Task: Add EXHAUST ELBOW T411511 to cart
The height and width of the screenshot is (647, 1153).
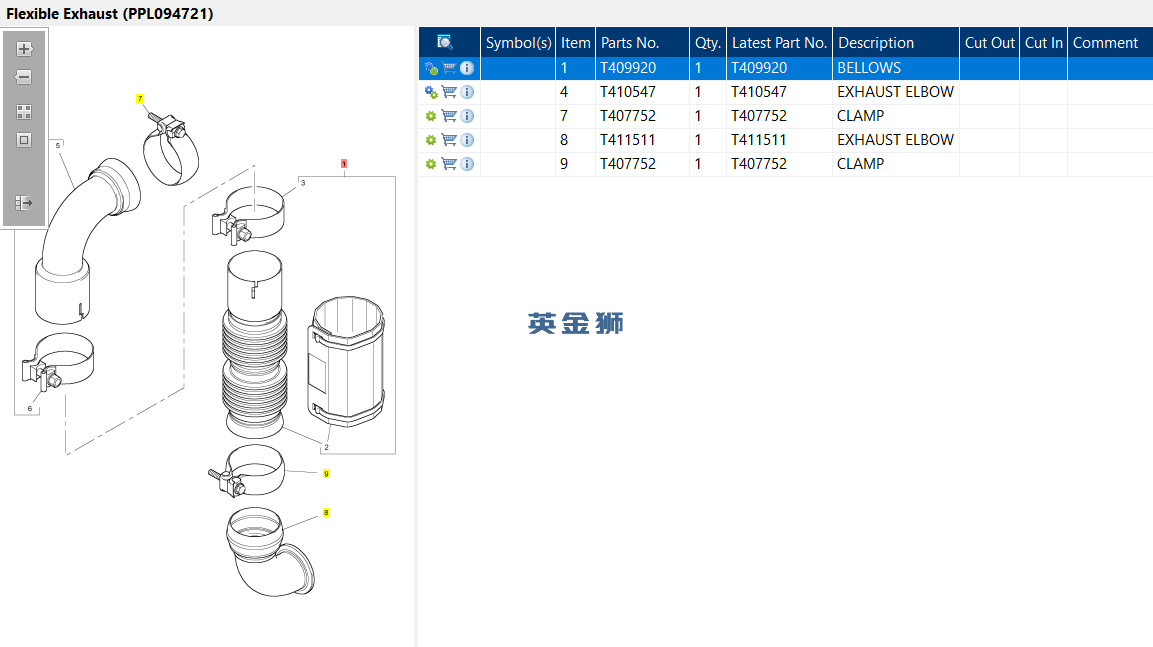Action: [x=449, y=140]
